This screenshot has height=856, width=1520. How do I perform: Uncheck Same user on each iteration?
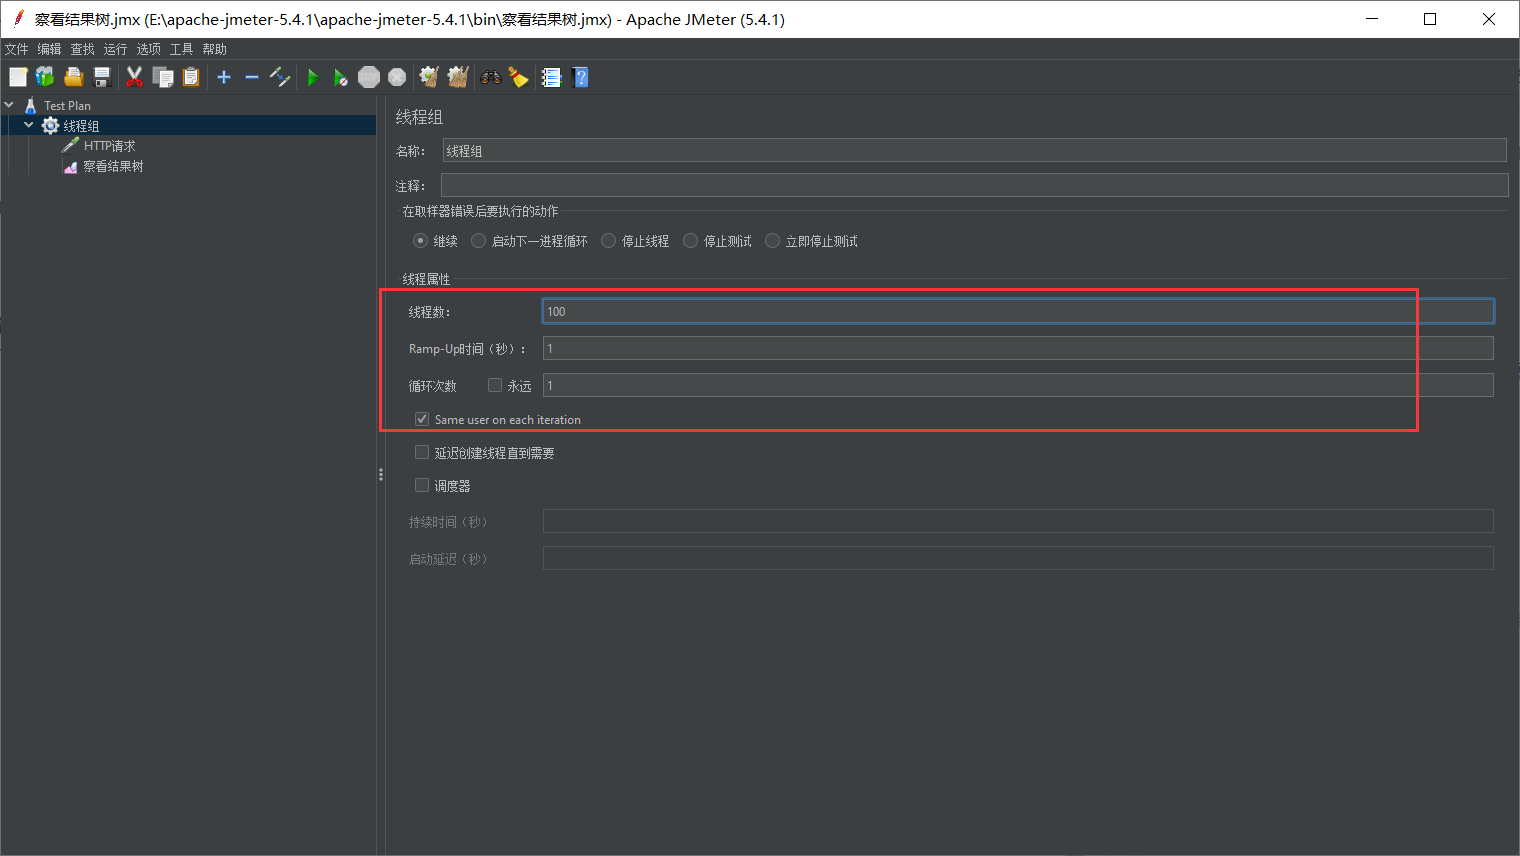422,419
